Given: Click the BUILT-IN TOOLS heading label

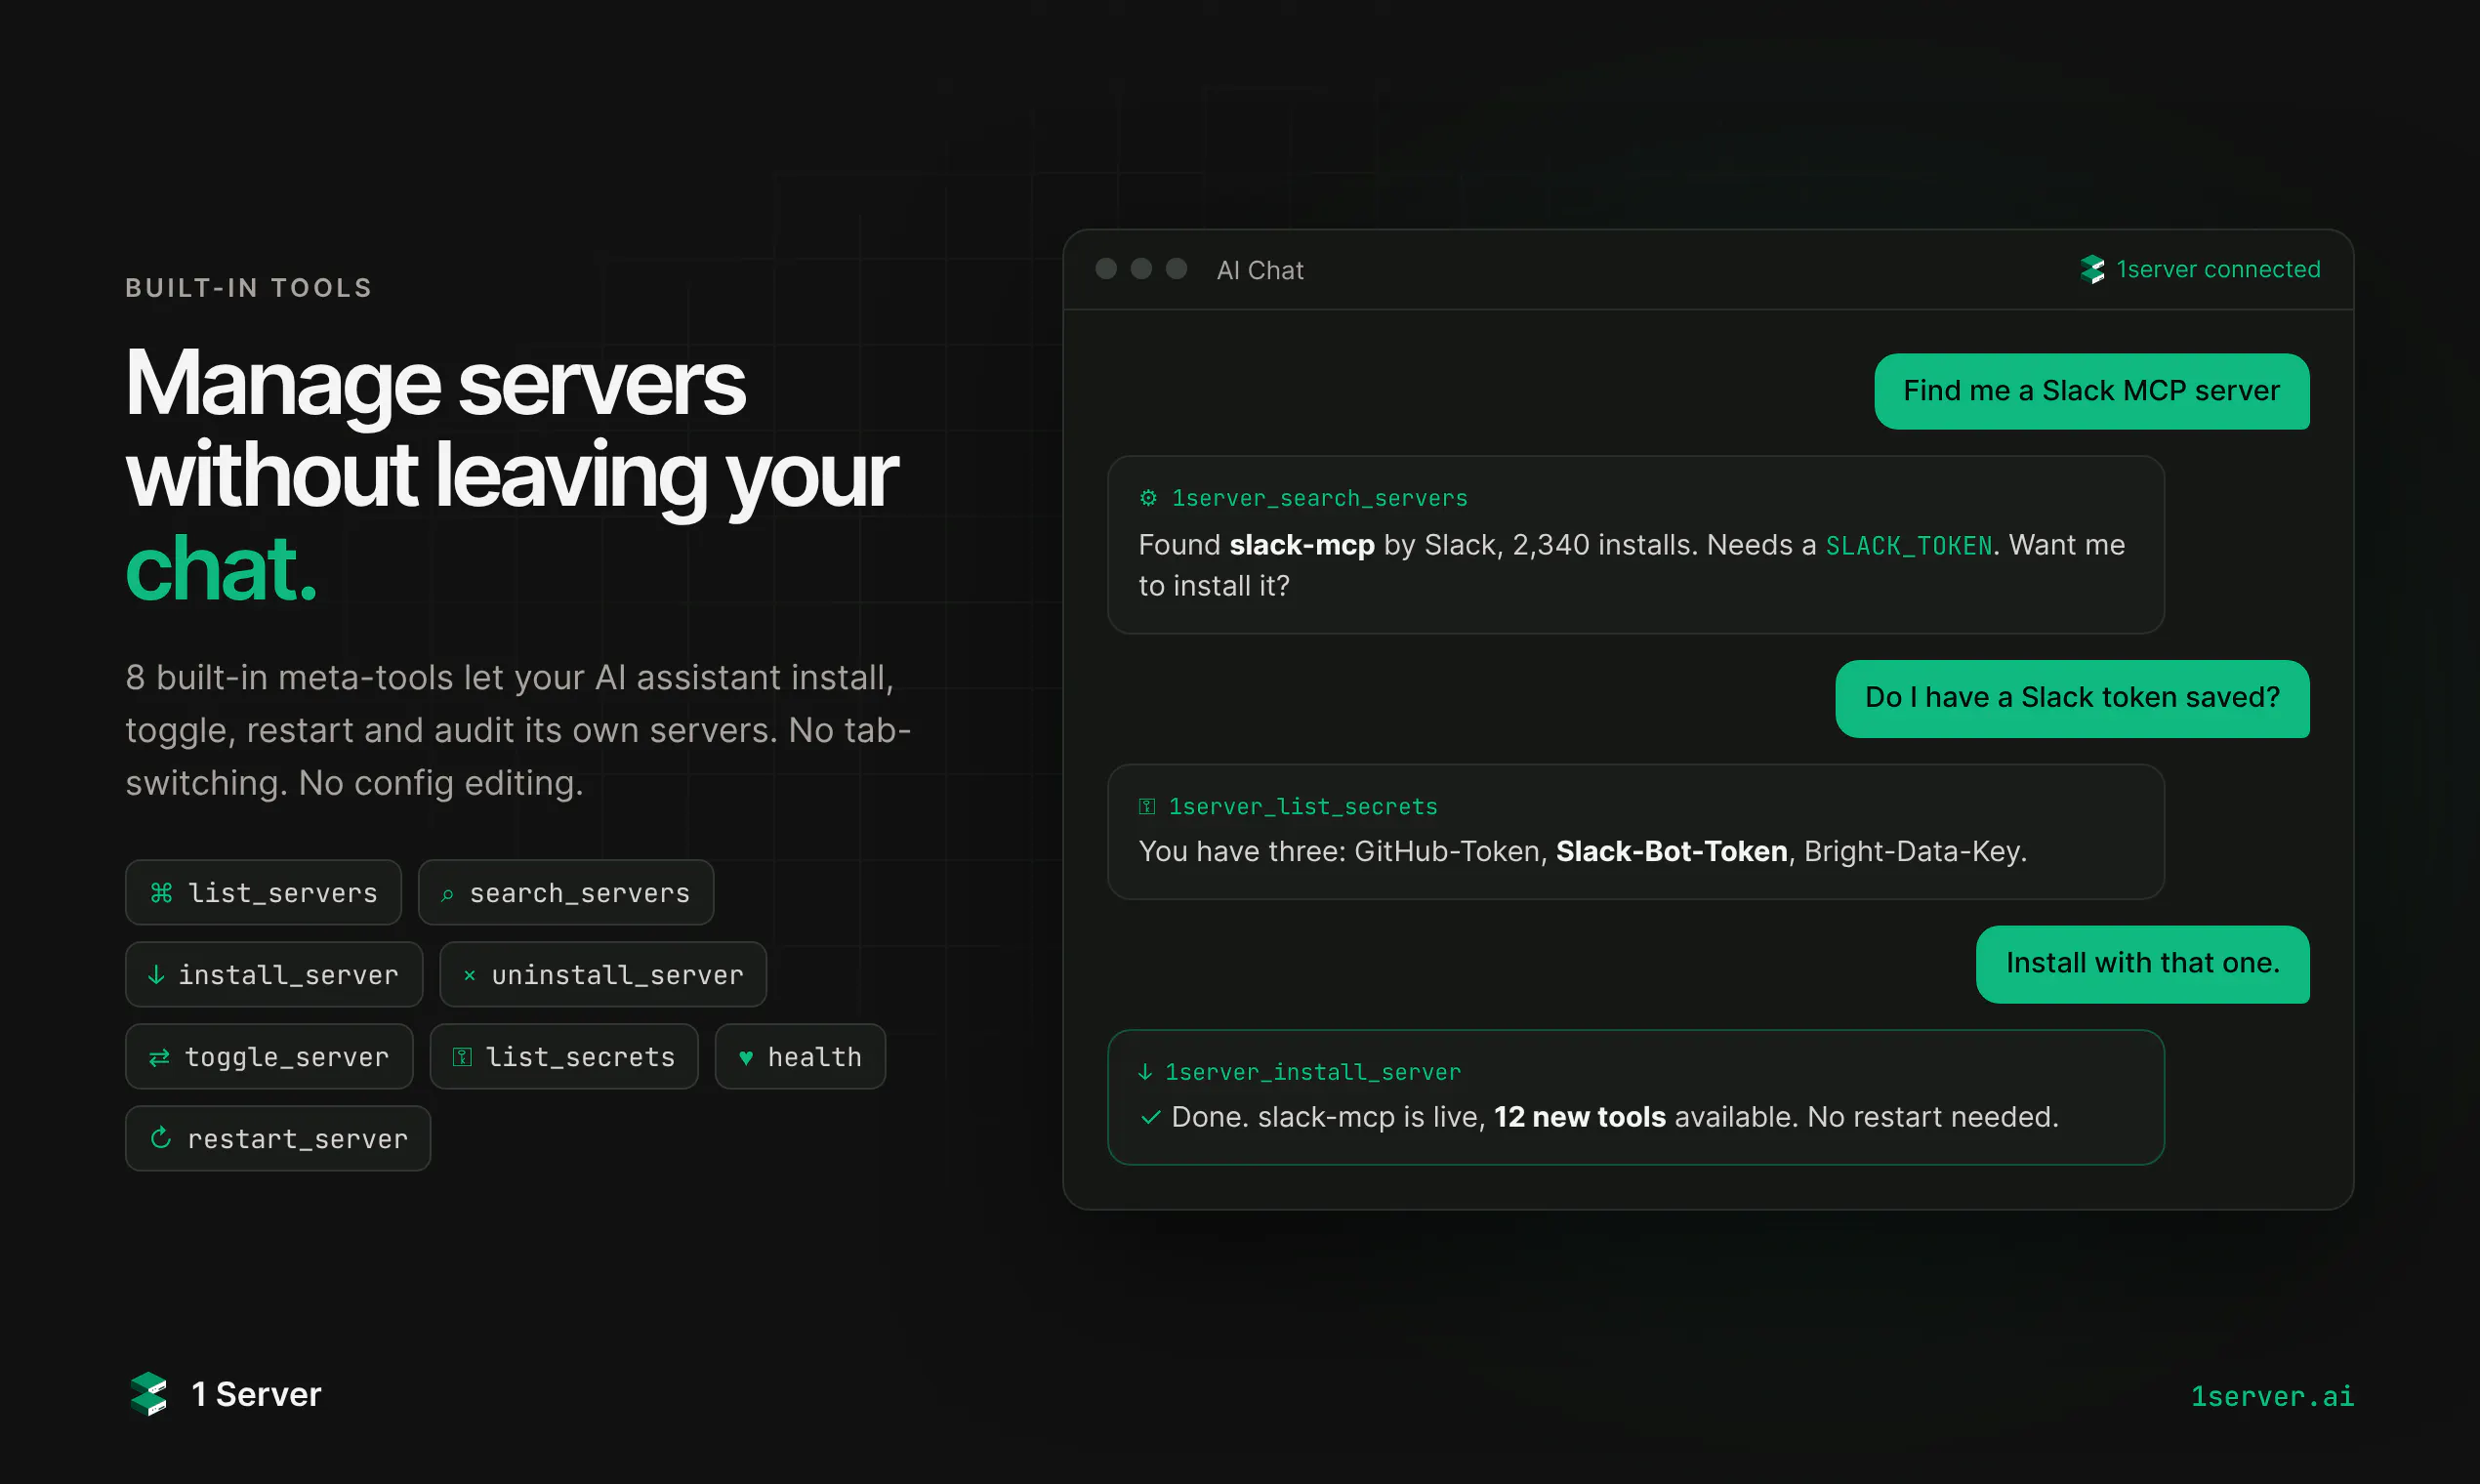Looking at the screenshot, I should [x=249, y=288].
